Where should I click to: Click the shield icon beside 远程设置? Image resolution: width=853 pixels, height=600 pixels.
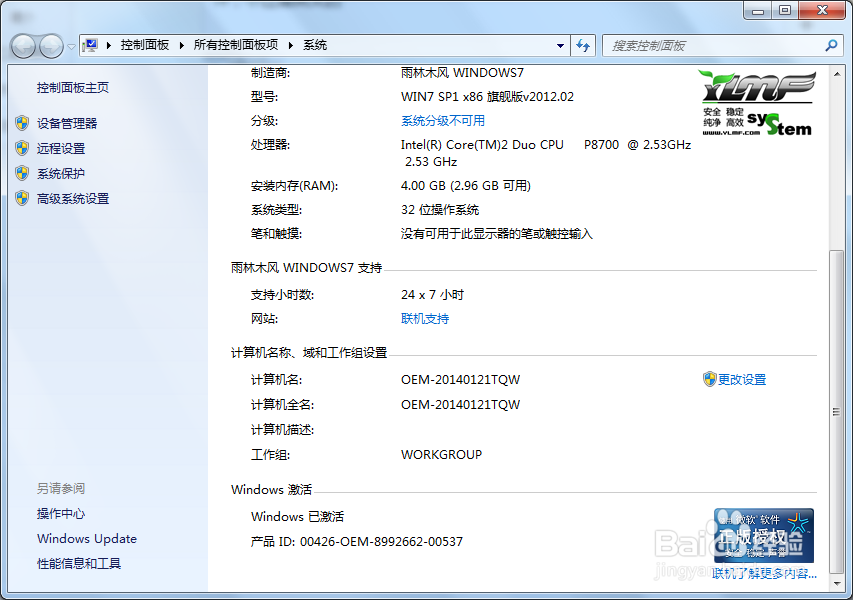22,148
